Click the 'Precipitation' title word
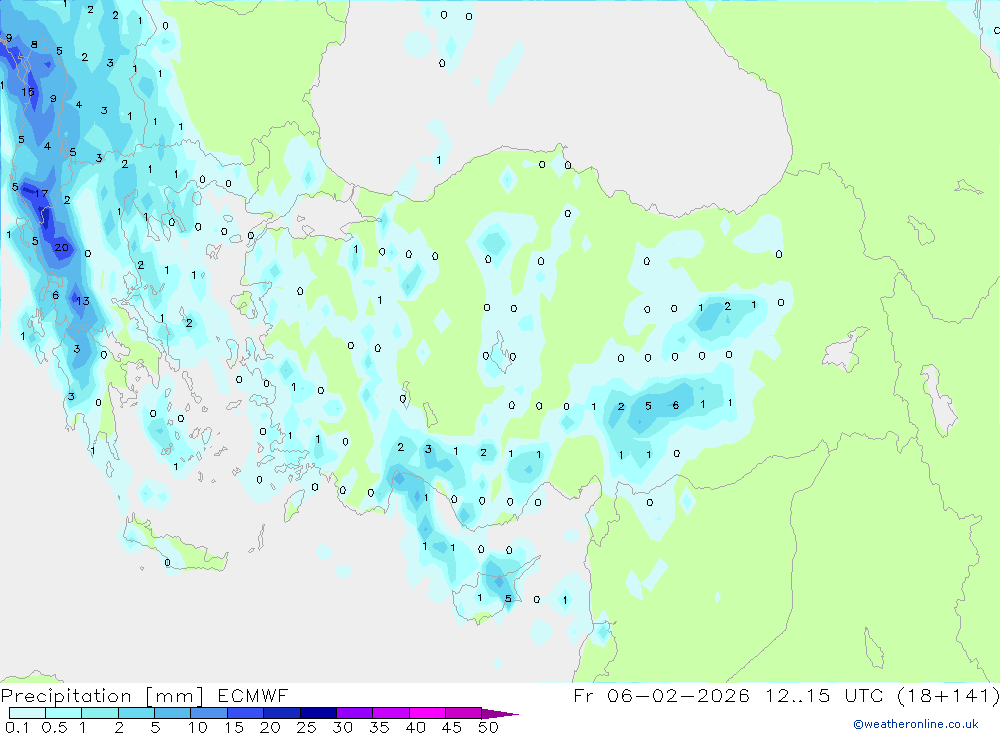Screen dimensions: 1000x733 (66, 695)
